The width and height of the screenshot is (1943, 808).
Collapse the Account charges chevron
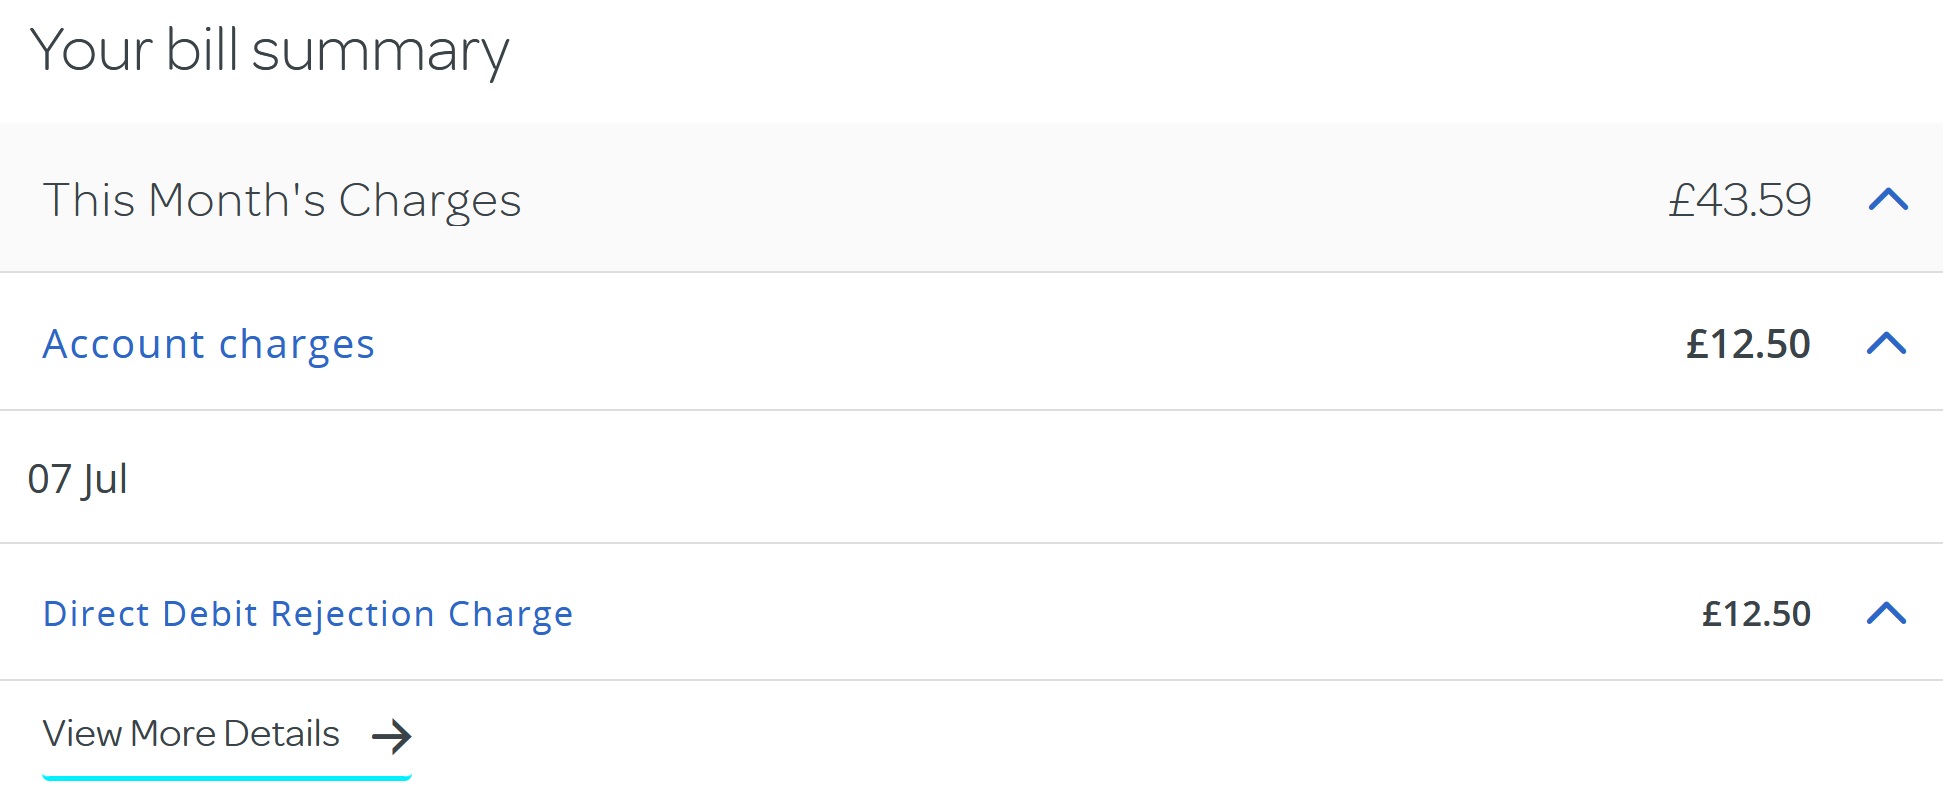pyautogui.click(x=1886, y=344)
